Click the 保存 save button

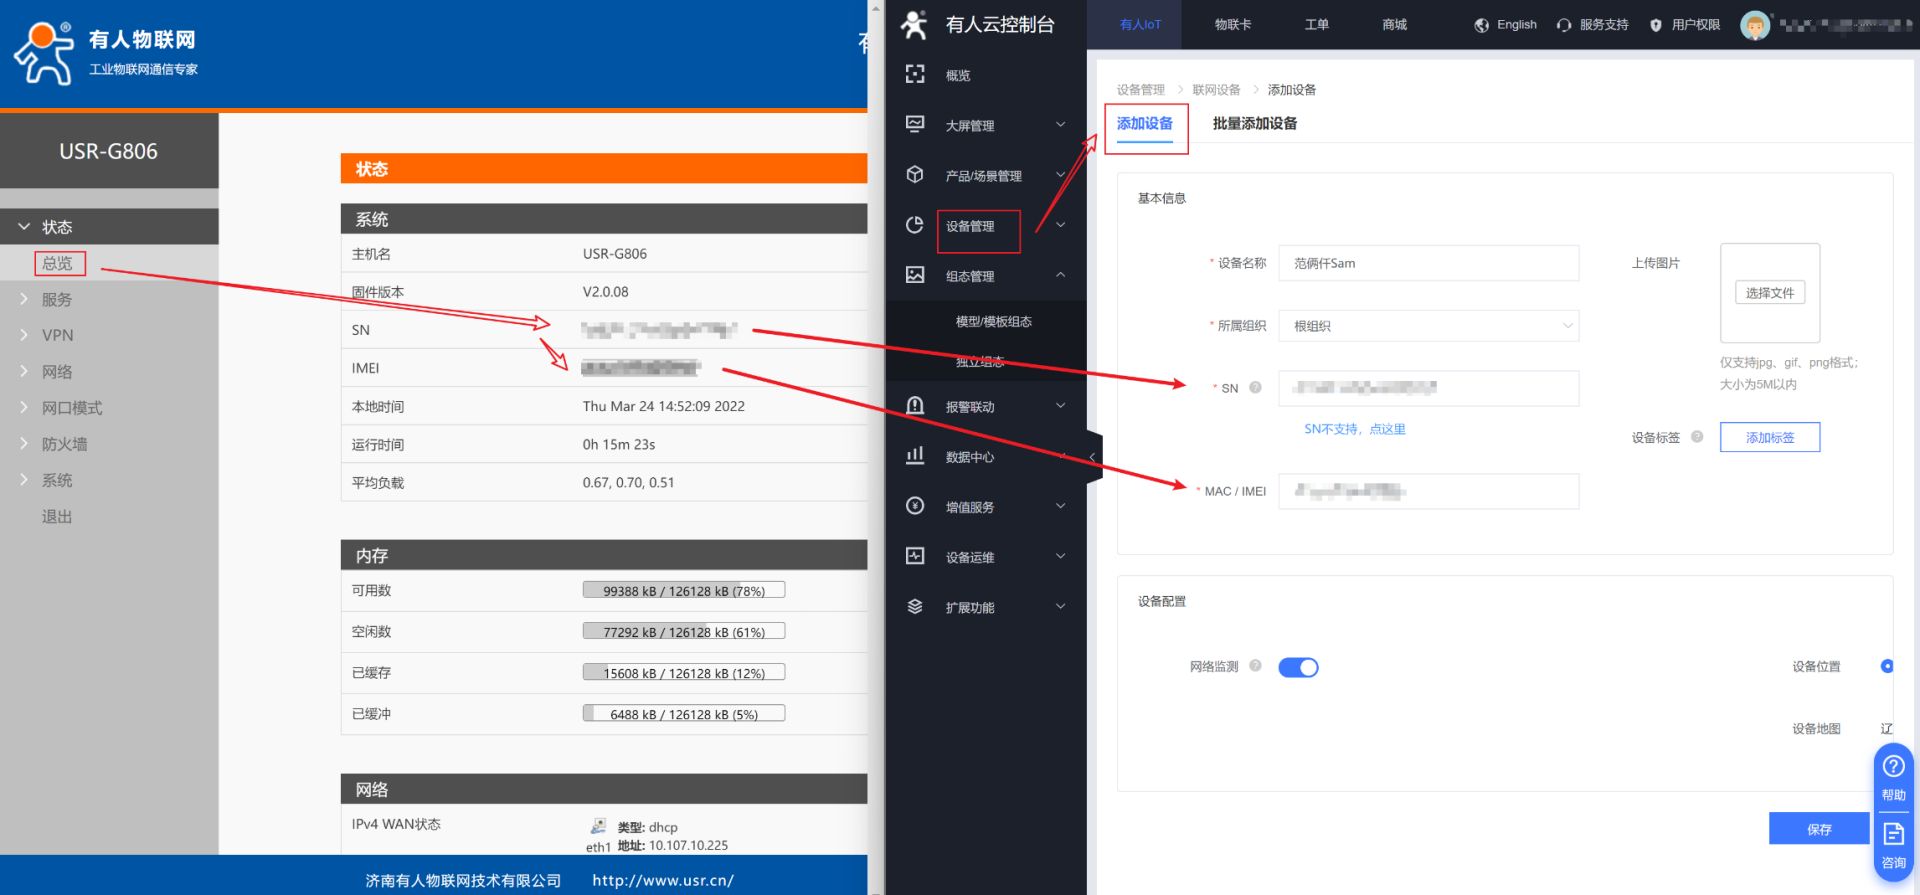click(x=1818, y=829)
